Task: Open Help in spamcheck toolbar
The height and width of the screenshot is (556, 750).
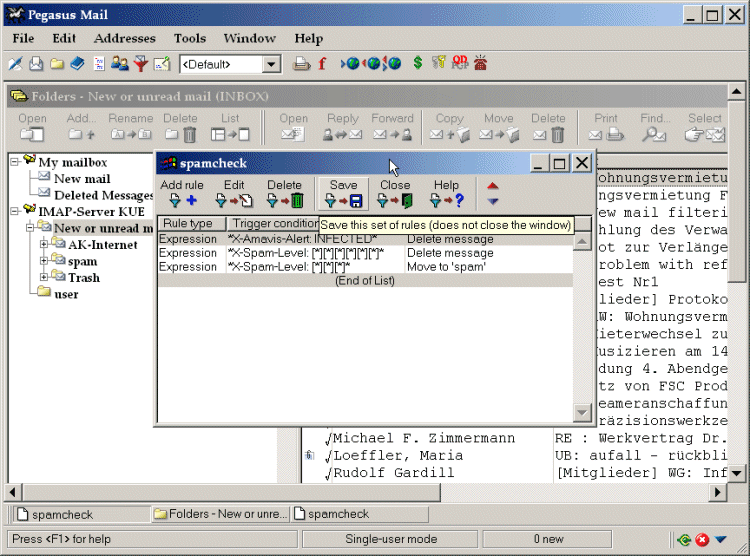Action: (446, 193)
